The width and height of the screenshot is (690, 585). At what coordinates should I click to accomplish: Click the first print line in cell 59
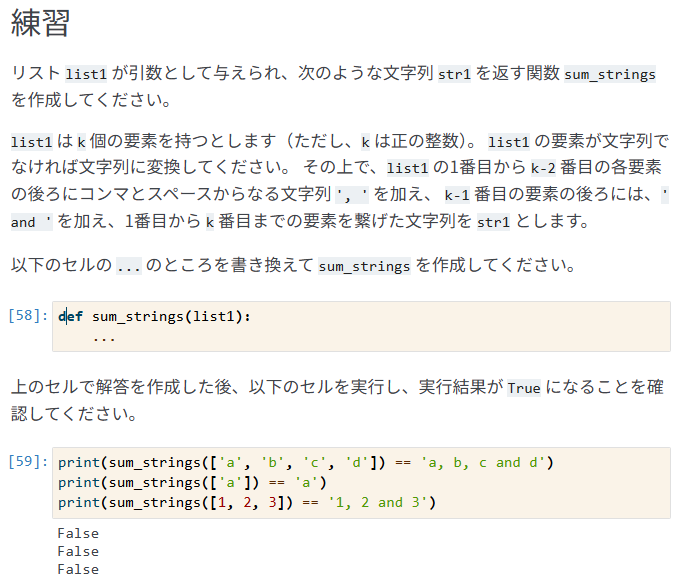[305, 462]
